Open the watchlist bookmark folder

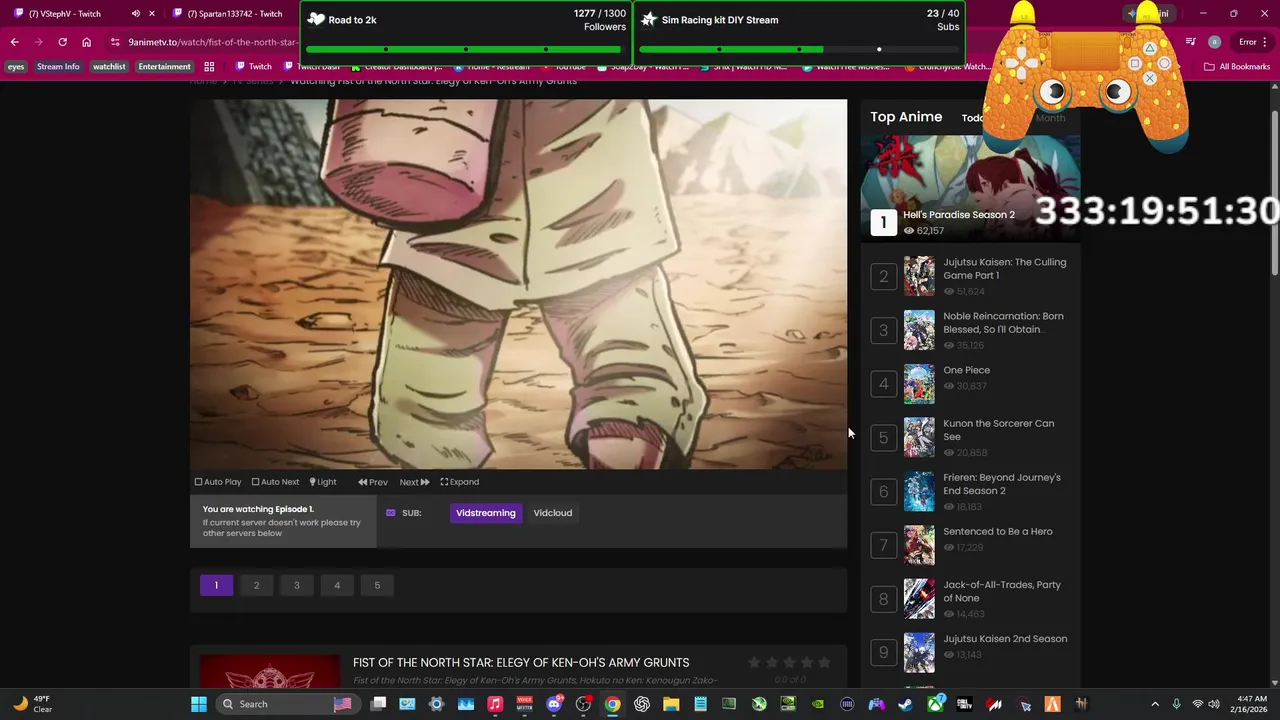tap(109, 67)
